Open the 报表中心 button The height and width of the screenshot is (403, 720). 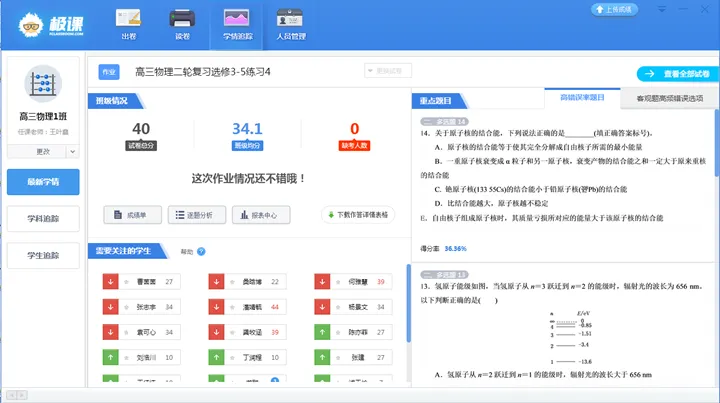tap(261, 215)
